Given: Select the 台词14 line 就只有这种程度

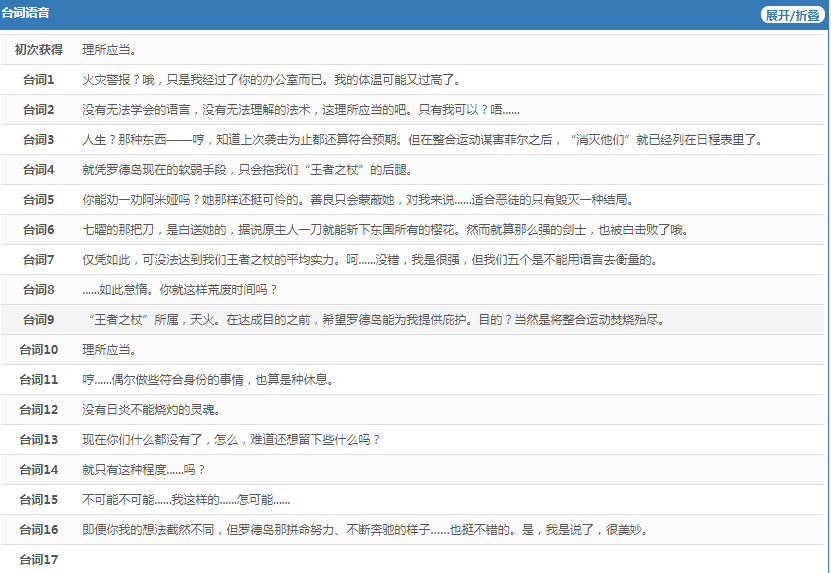Looking at the screenshot, I should click(143, 470).
